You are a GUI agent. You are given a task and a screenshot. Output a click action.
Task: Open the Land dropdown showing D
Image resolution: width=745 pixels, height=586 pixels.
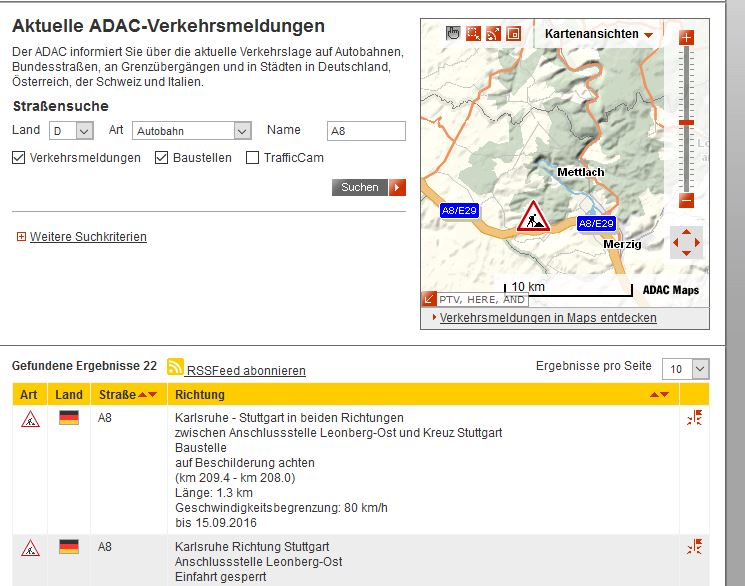[71, 131]
